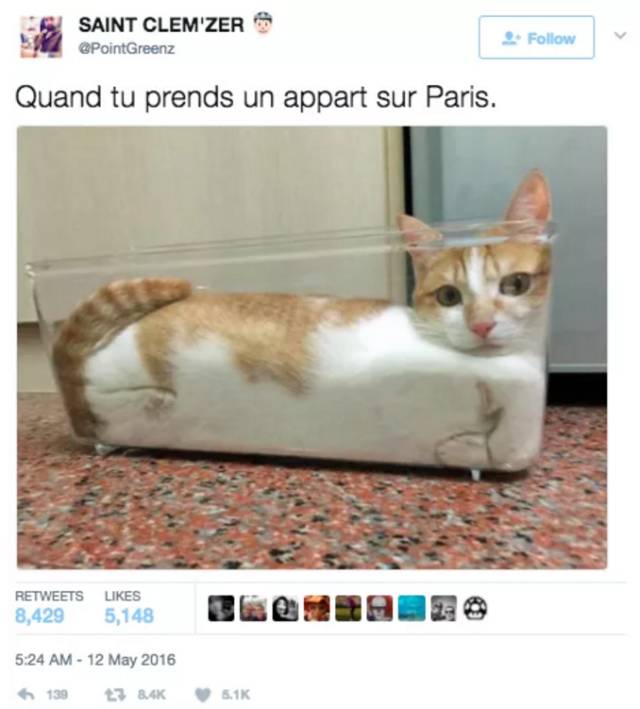640x709 pixels.
Task: Expand the tweet options chevron
Action: [x=621, y=35]
